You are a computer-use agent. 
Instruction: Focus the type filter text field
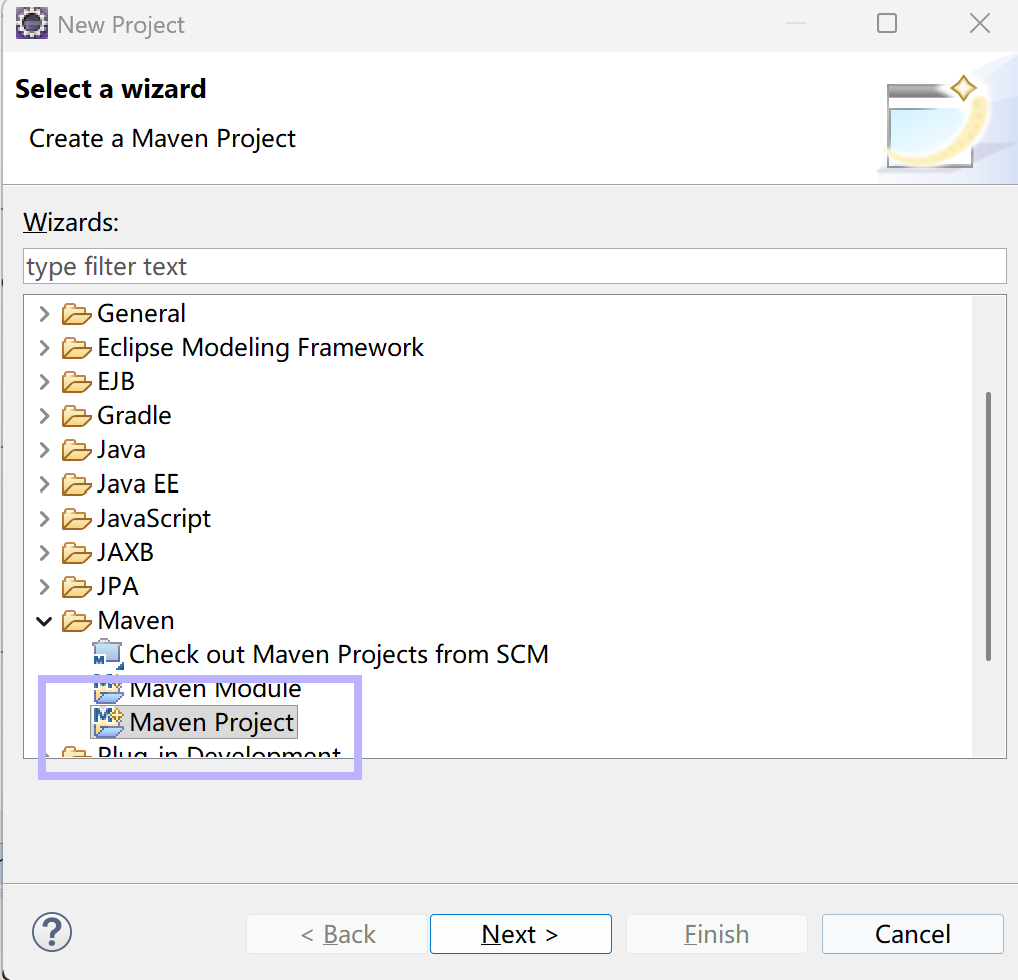coord(515,266)
